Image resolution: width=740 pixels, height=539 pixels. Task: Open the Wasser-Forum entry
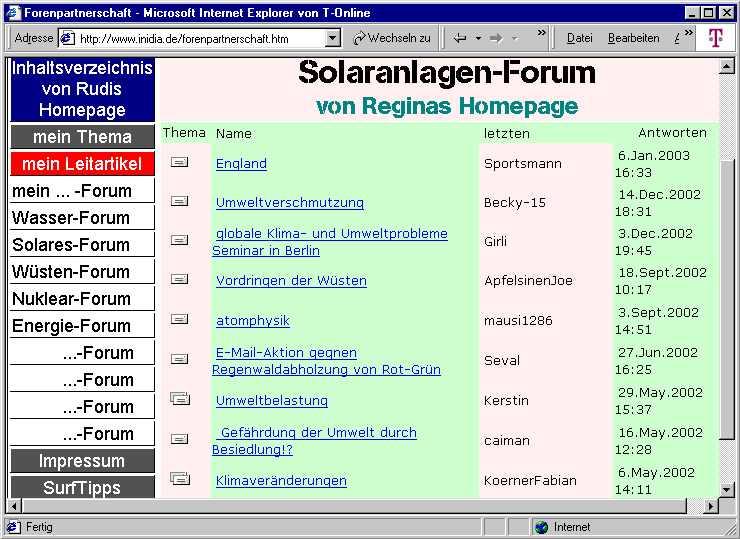[x=82, y=218]
